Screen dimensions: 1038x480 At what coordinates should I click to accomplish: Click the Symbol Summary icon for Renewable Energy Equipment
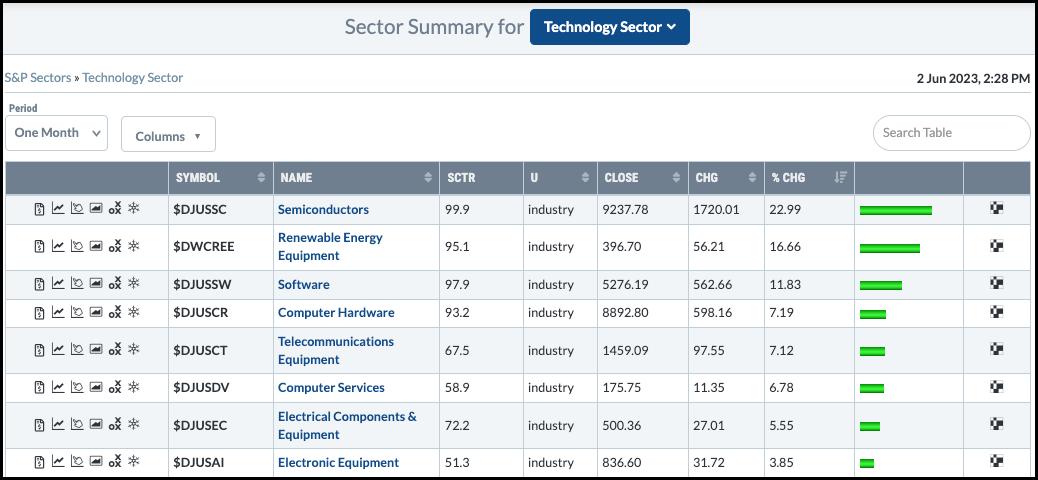click(x=40, y=246)
